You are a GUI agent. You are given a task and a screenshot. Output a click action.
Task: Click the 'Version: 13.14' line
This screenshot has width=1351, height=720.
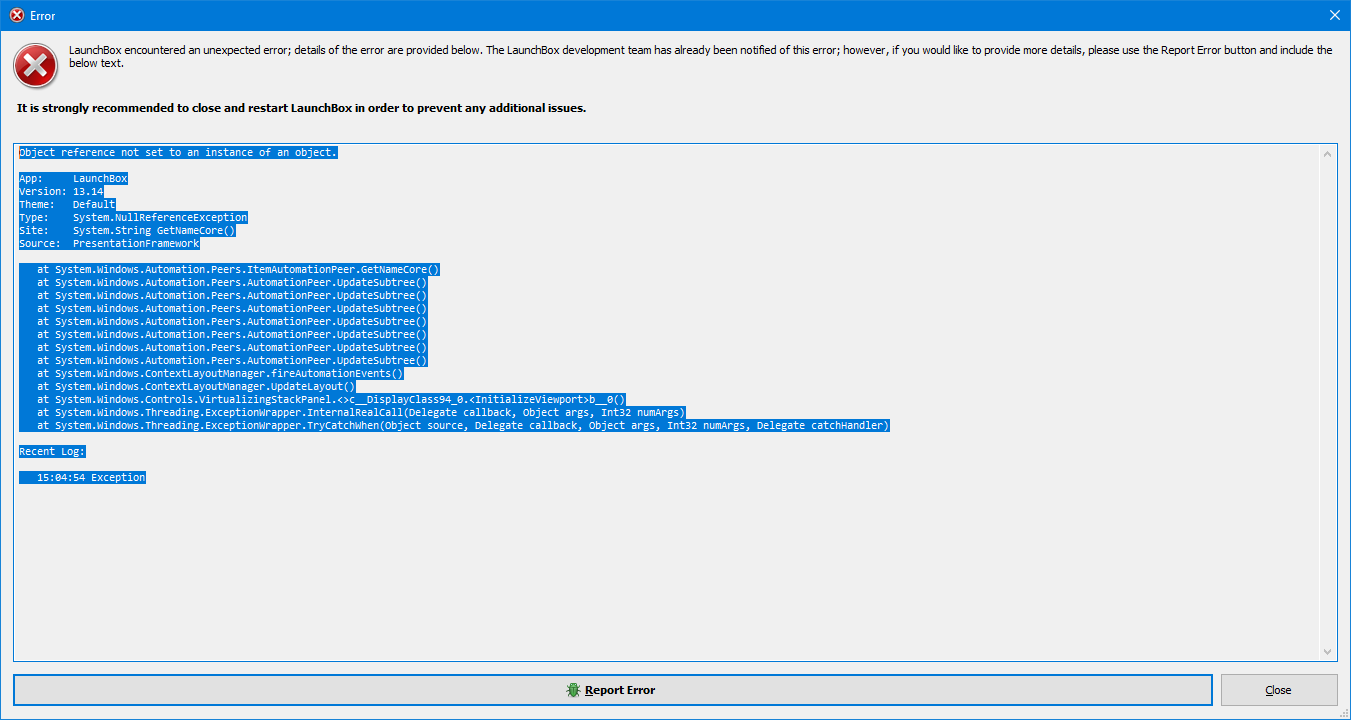point(61,192)
